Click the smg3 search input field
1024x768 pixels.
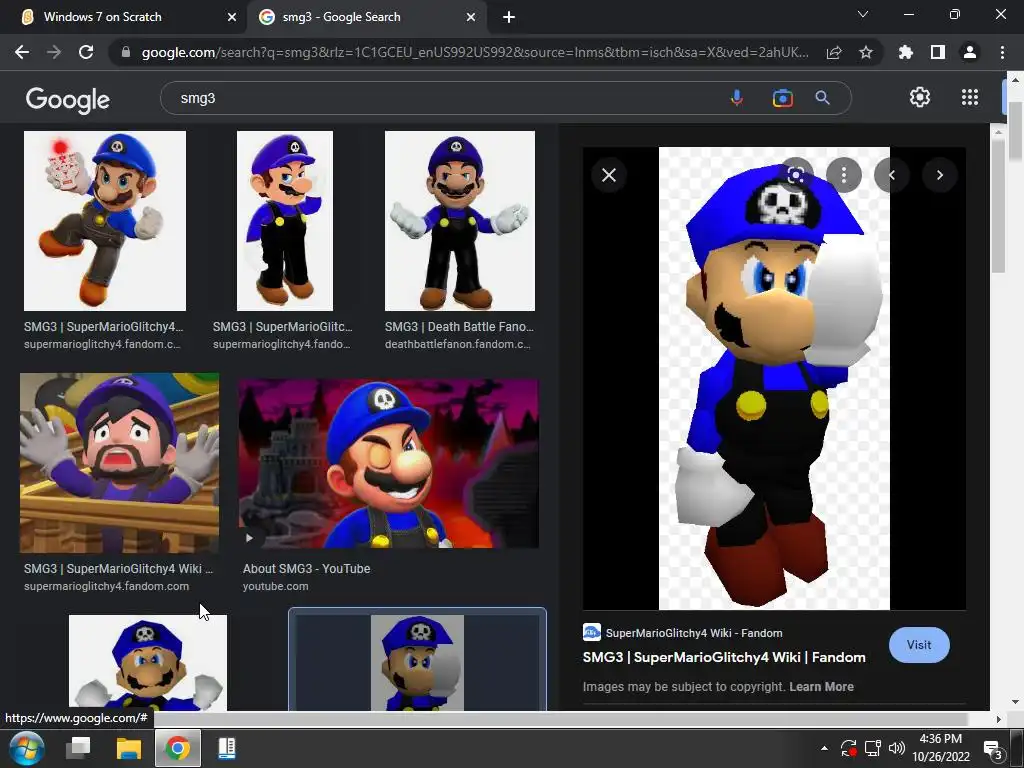click(x=444, y=98)
